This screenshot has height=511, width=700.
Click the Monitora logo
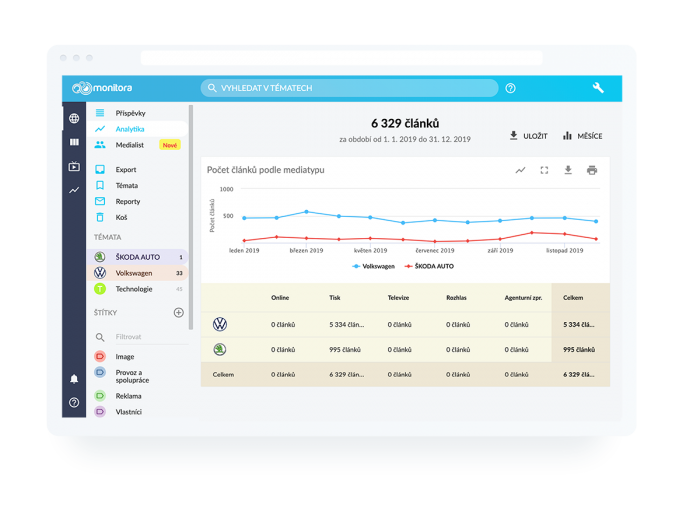click(102, 88)
